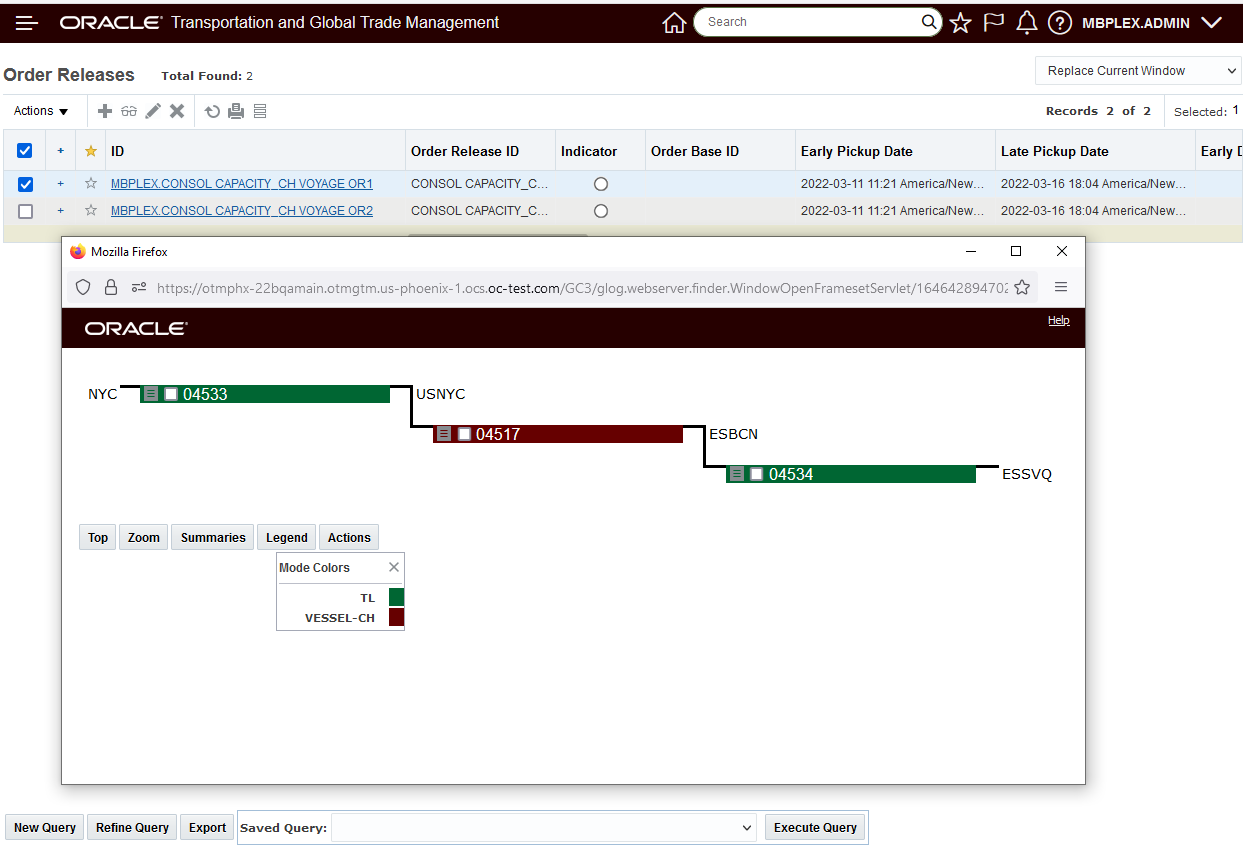Click the header plus expand-all column
Screen dimensions: 1243x853
coord(60,151)
